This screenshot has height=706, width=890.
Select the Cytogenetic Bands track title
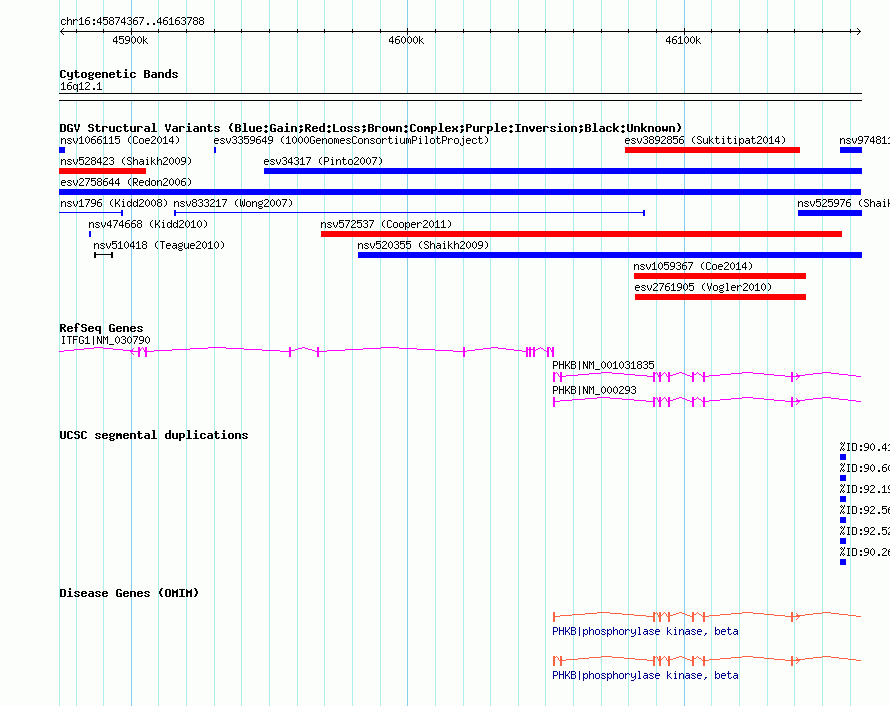tap(119, 74)
